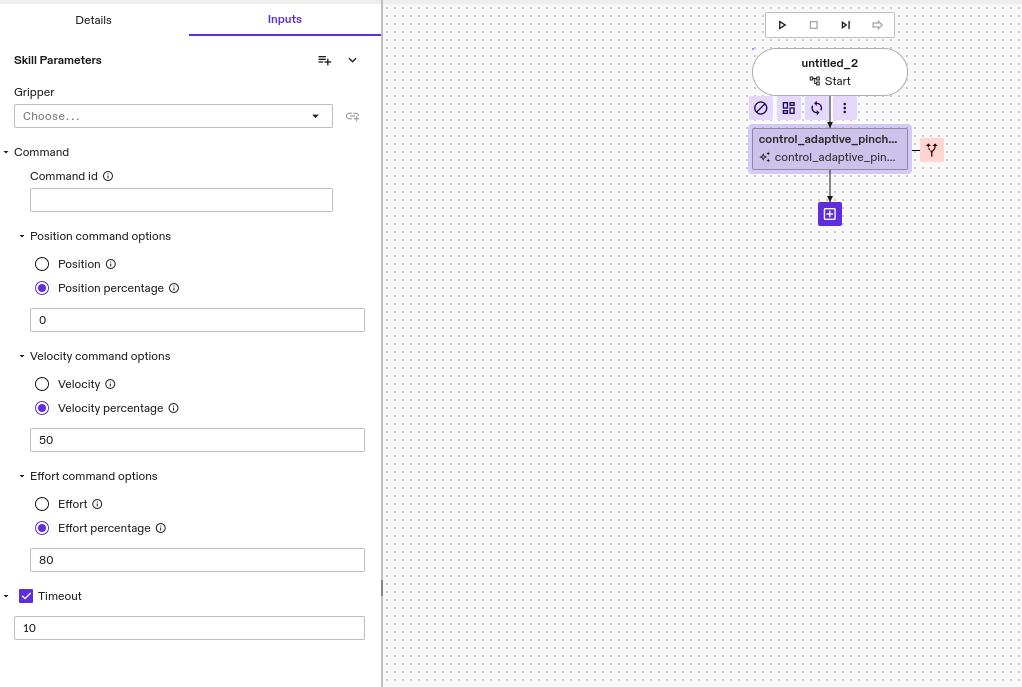Click the link icon next to the Gripper field

(x=352, y=116)
